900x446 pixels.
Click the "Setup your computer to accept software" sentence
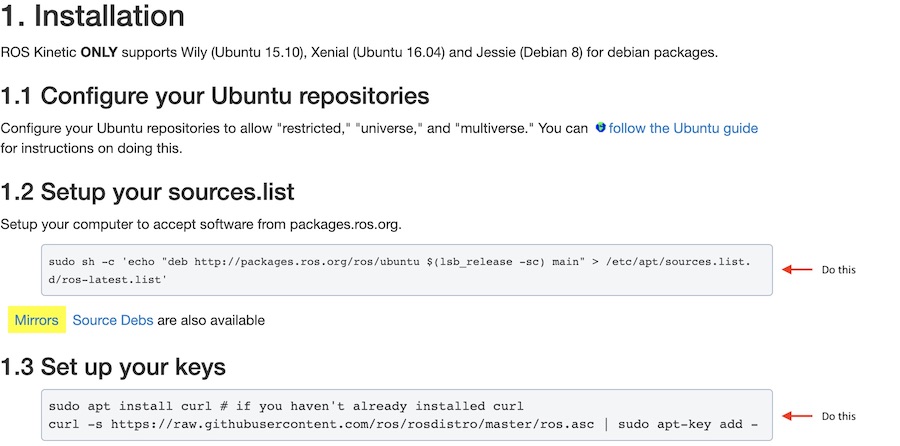[x=200, y=223]
